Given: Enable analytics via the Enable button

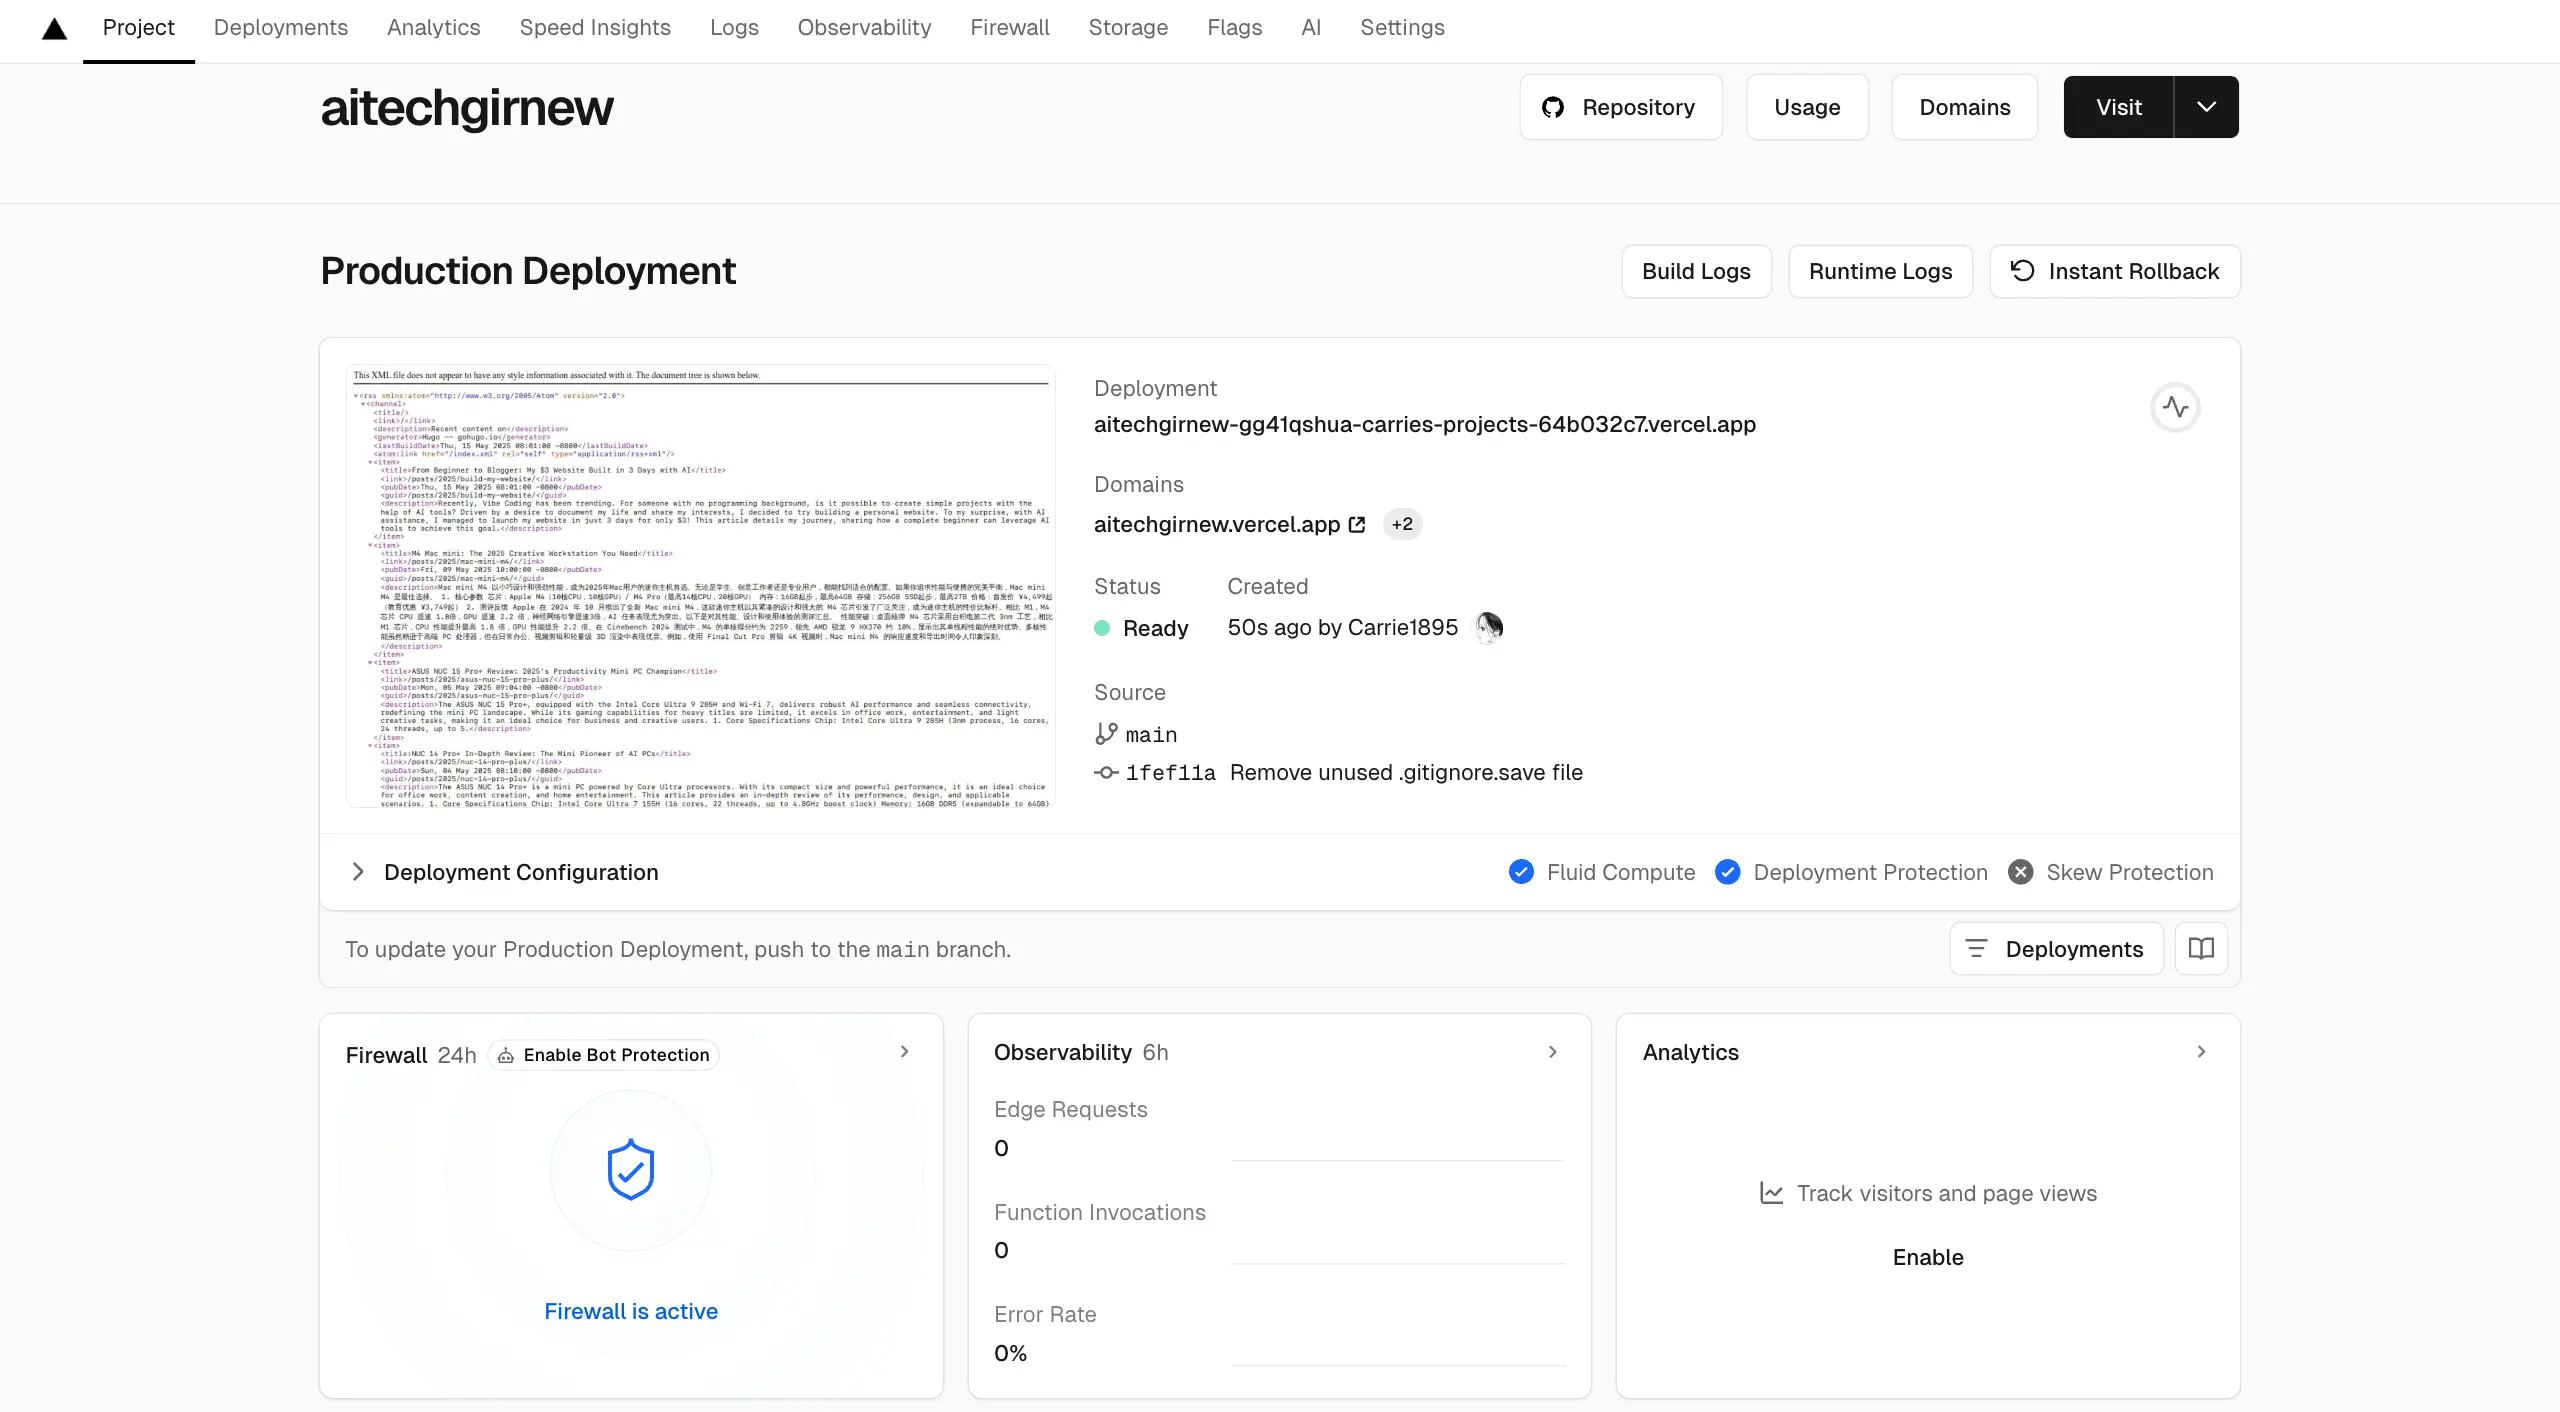Looking at the screenshot, I should [1928, 1257].
